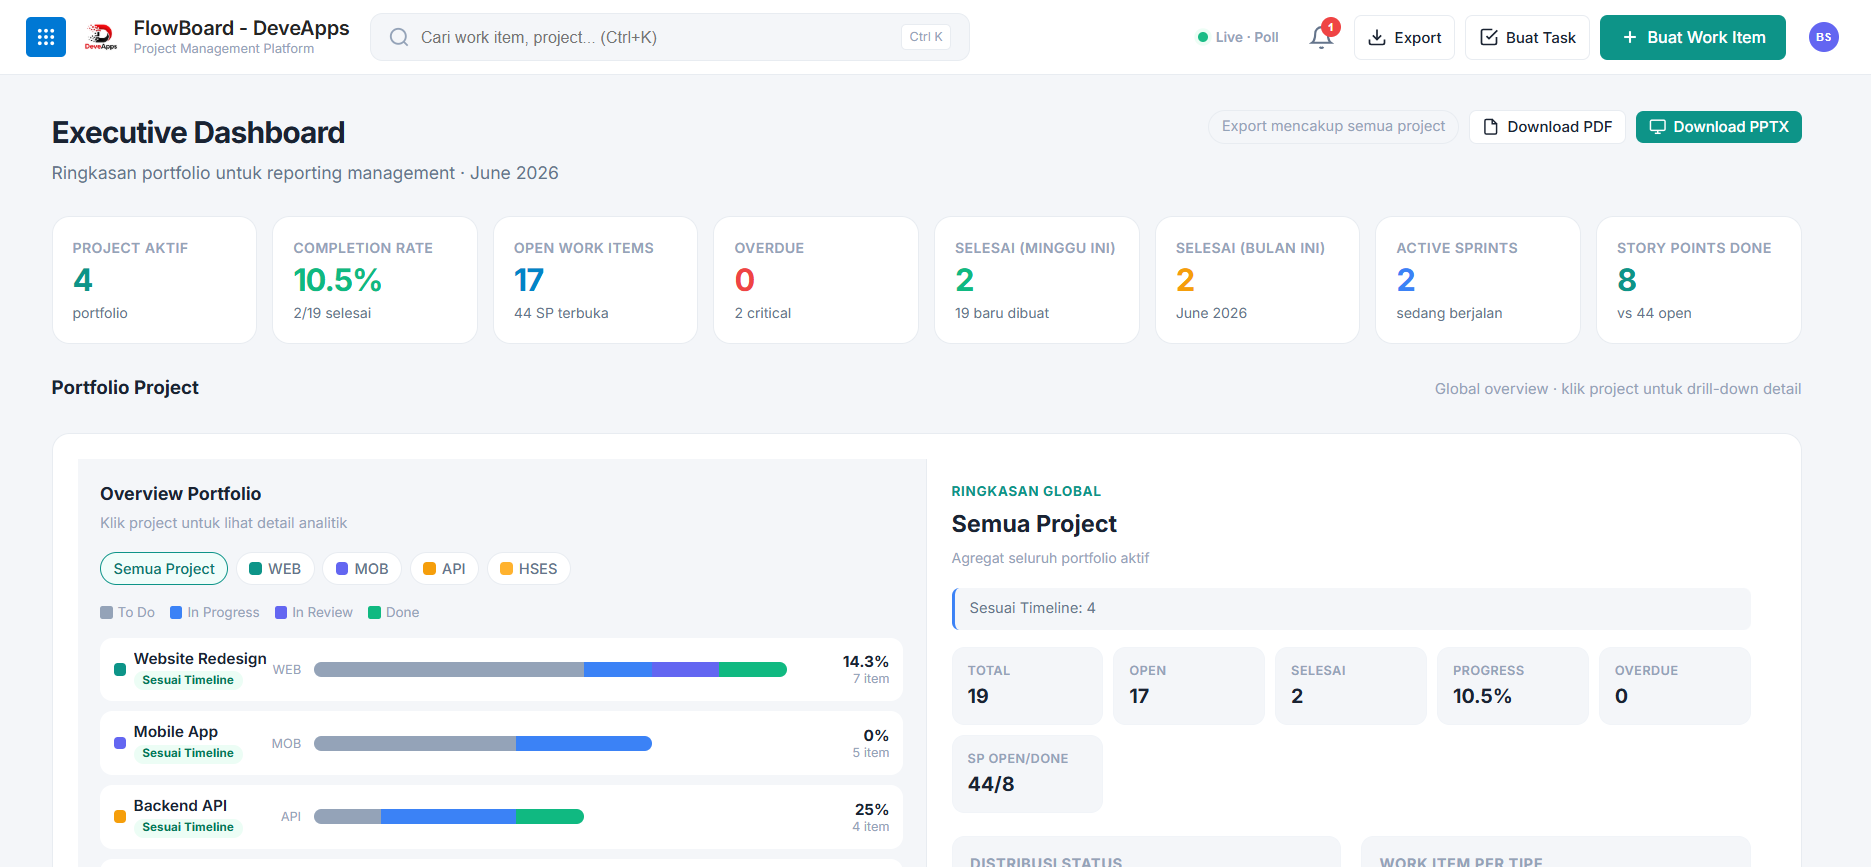
Task: Select the WEB project filter chip
Action: tap(275, 569)
